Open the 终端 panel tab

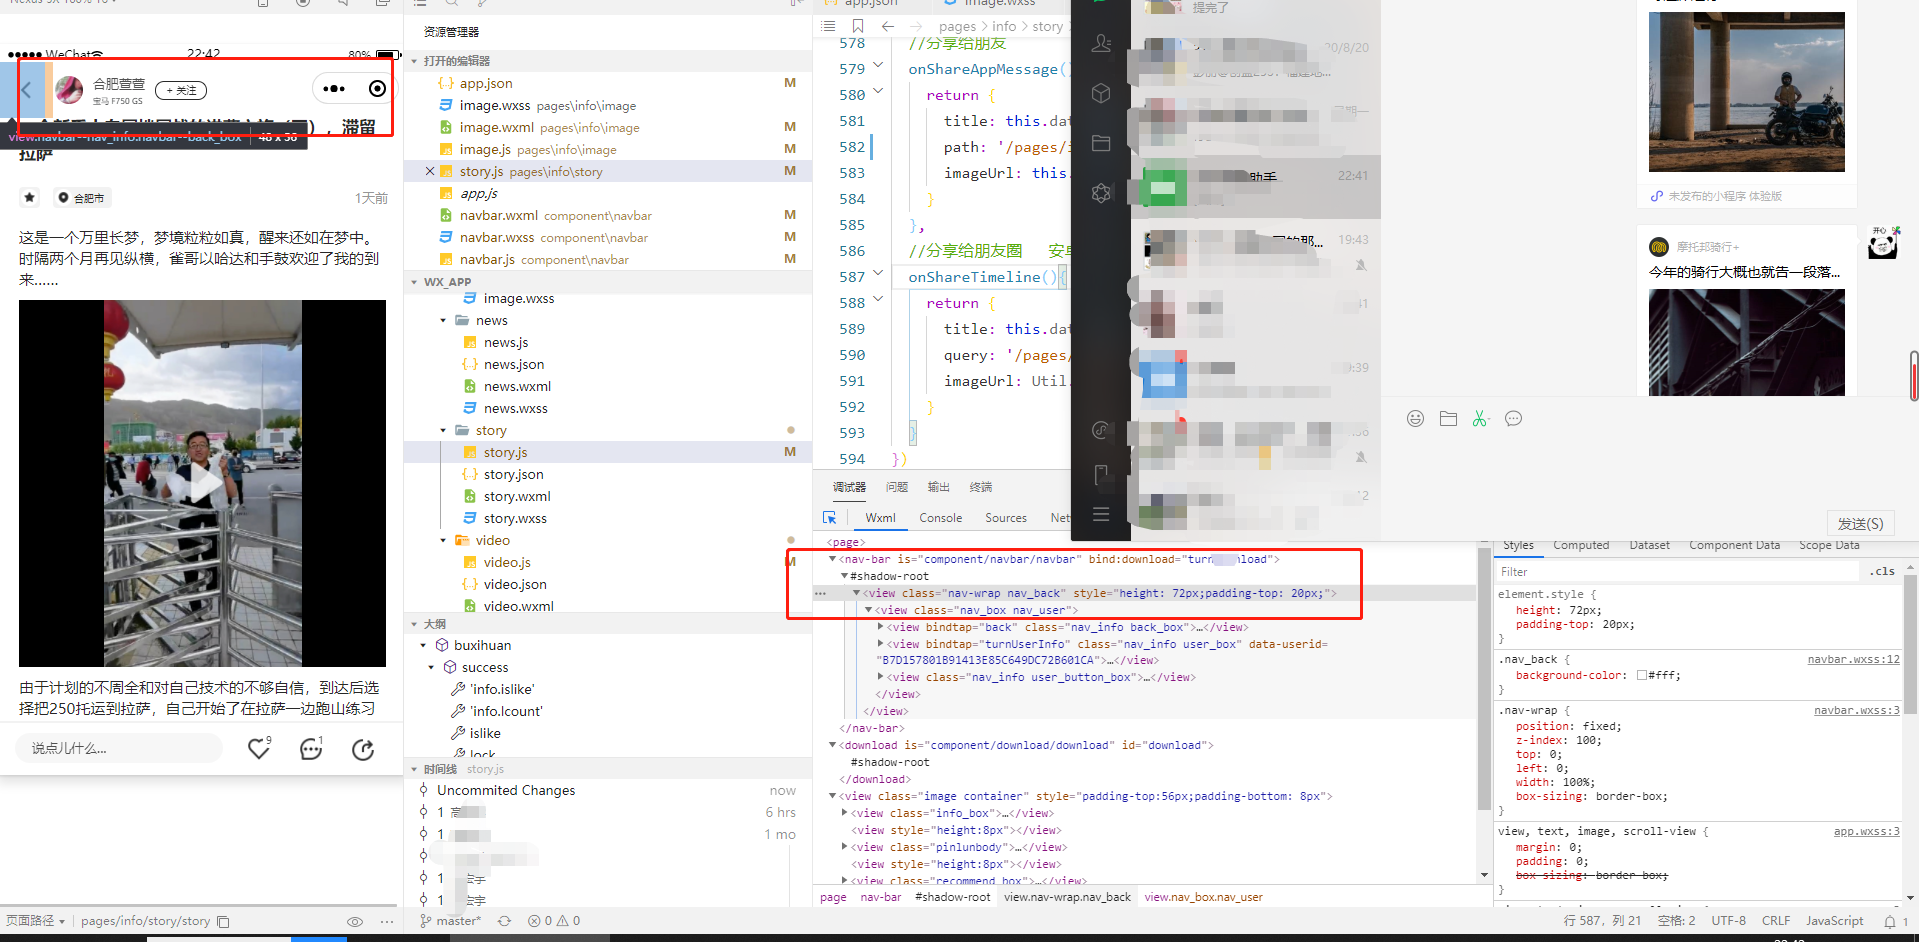pyautogui.click(x=981, y=487)
